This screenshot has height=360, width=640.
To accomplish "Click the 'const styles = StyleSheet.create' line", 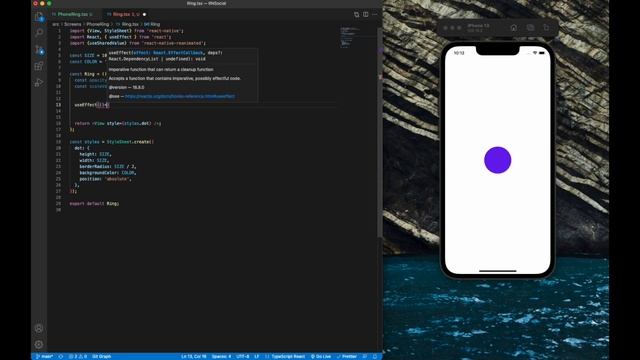I will 112,142.
